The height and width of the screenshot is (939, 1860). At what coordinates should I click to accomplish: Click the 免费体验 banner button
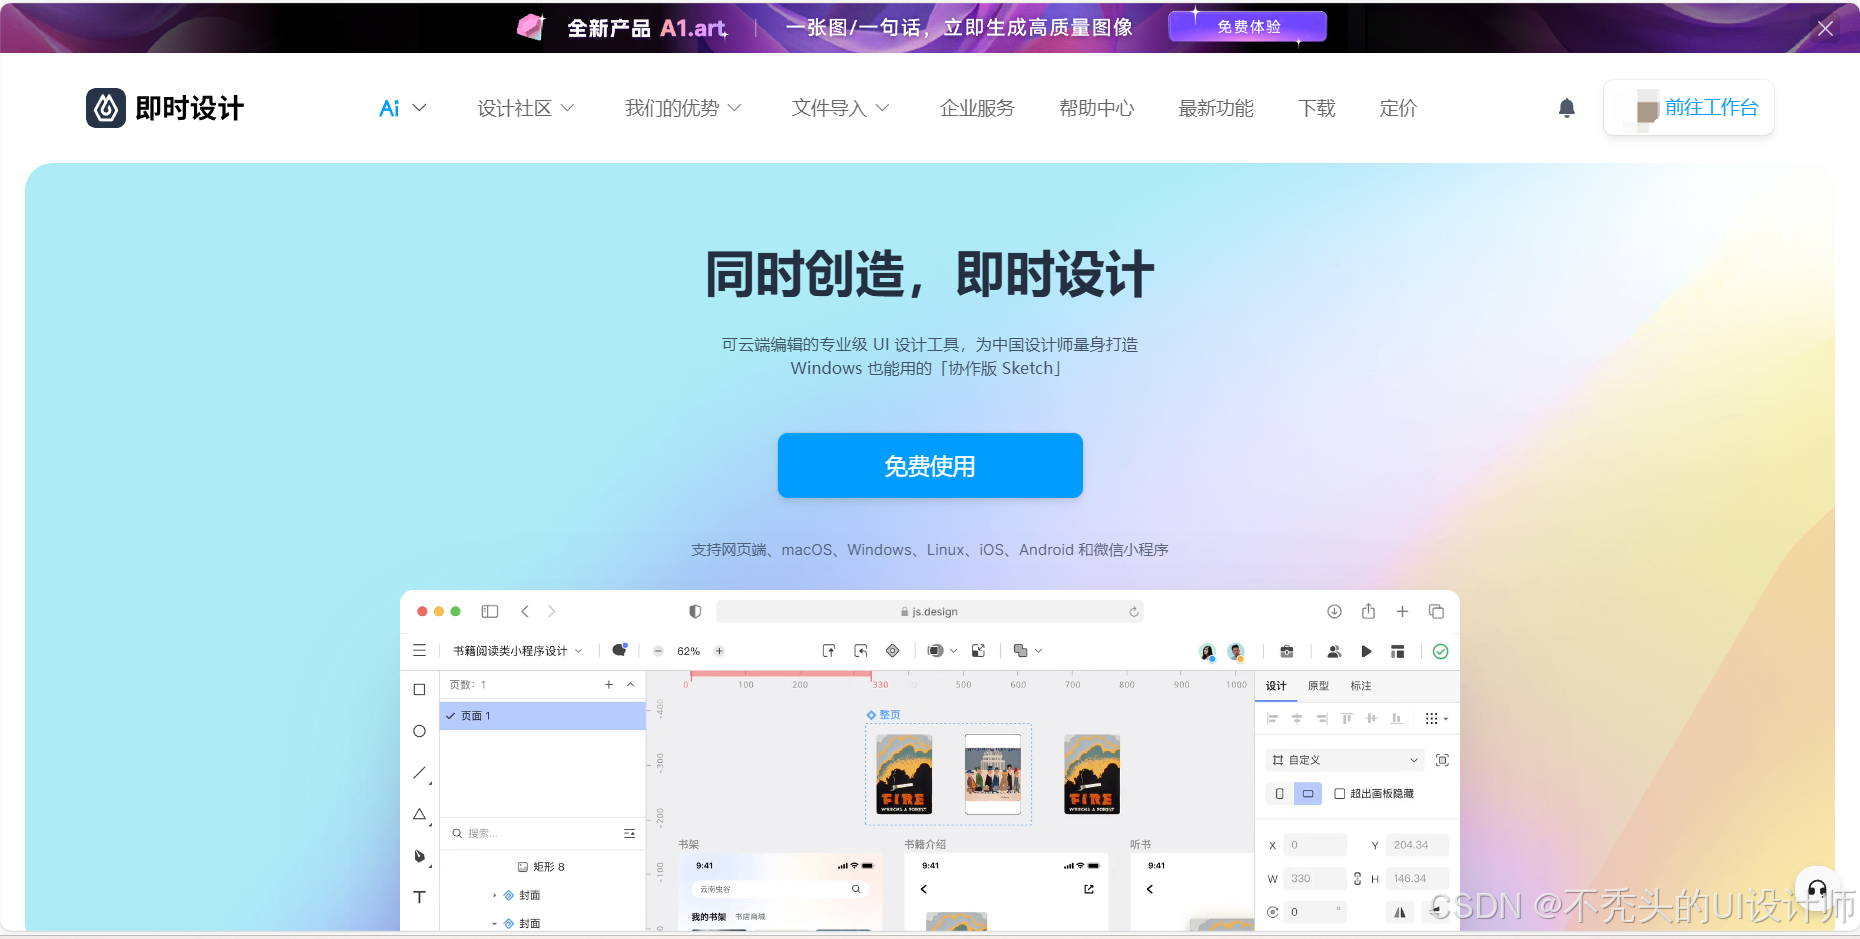[1248, 27]
